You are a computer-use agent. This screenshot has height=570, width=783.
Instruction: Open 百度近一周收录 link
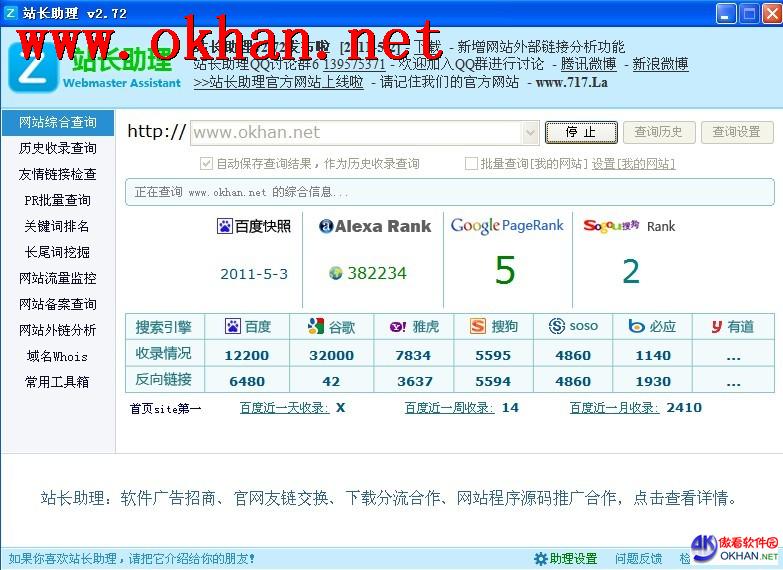(x=449, y=408)
